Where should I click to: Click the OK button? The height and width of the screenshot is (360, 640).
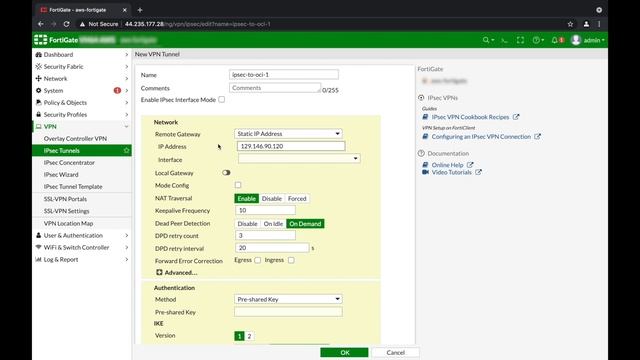click(344, 352)
